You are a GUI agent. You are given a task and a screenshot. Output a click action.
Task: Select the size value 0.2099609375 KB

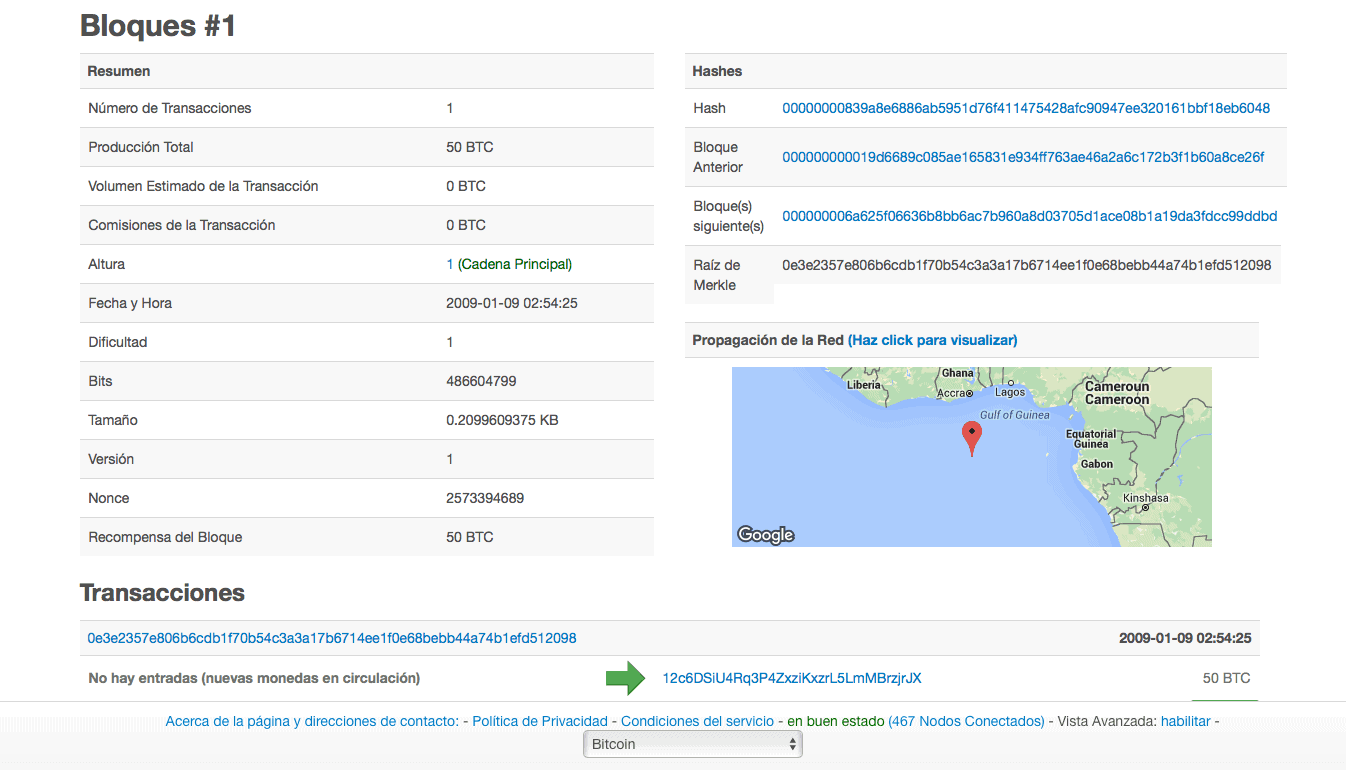[502, 420]
